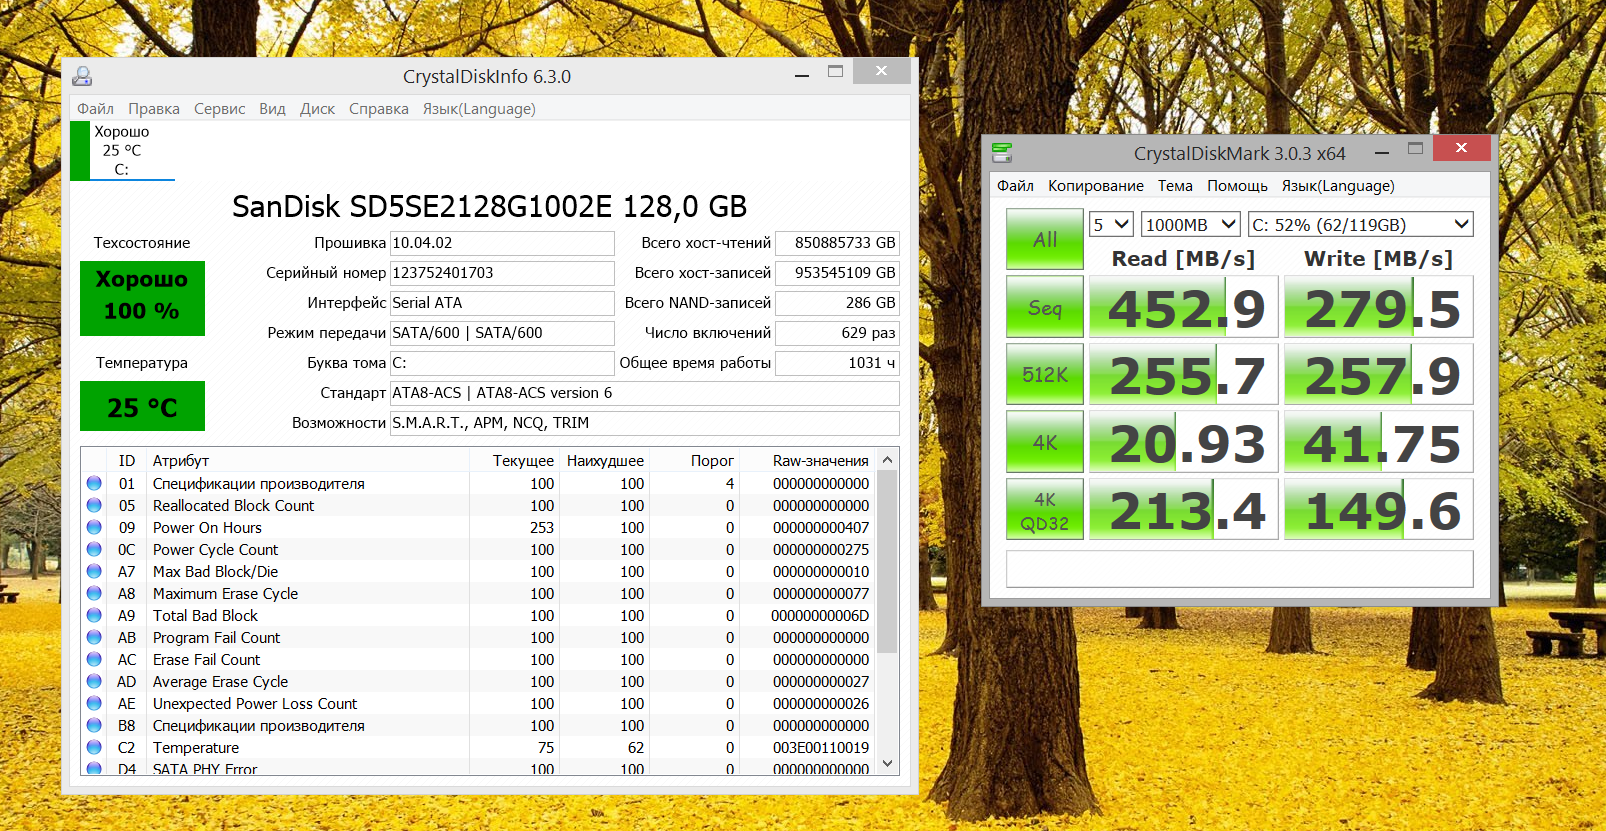Image resolution: width=1606 pixels, height=831 pixels.
Task: Click total host reads field 850885733 GB
Action: click(x=838, y=243)
